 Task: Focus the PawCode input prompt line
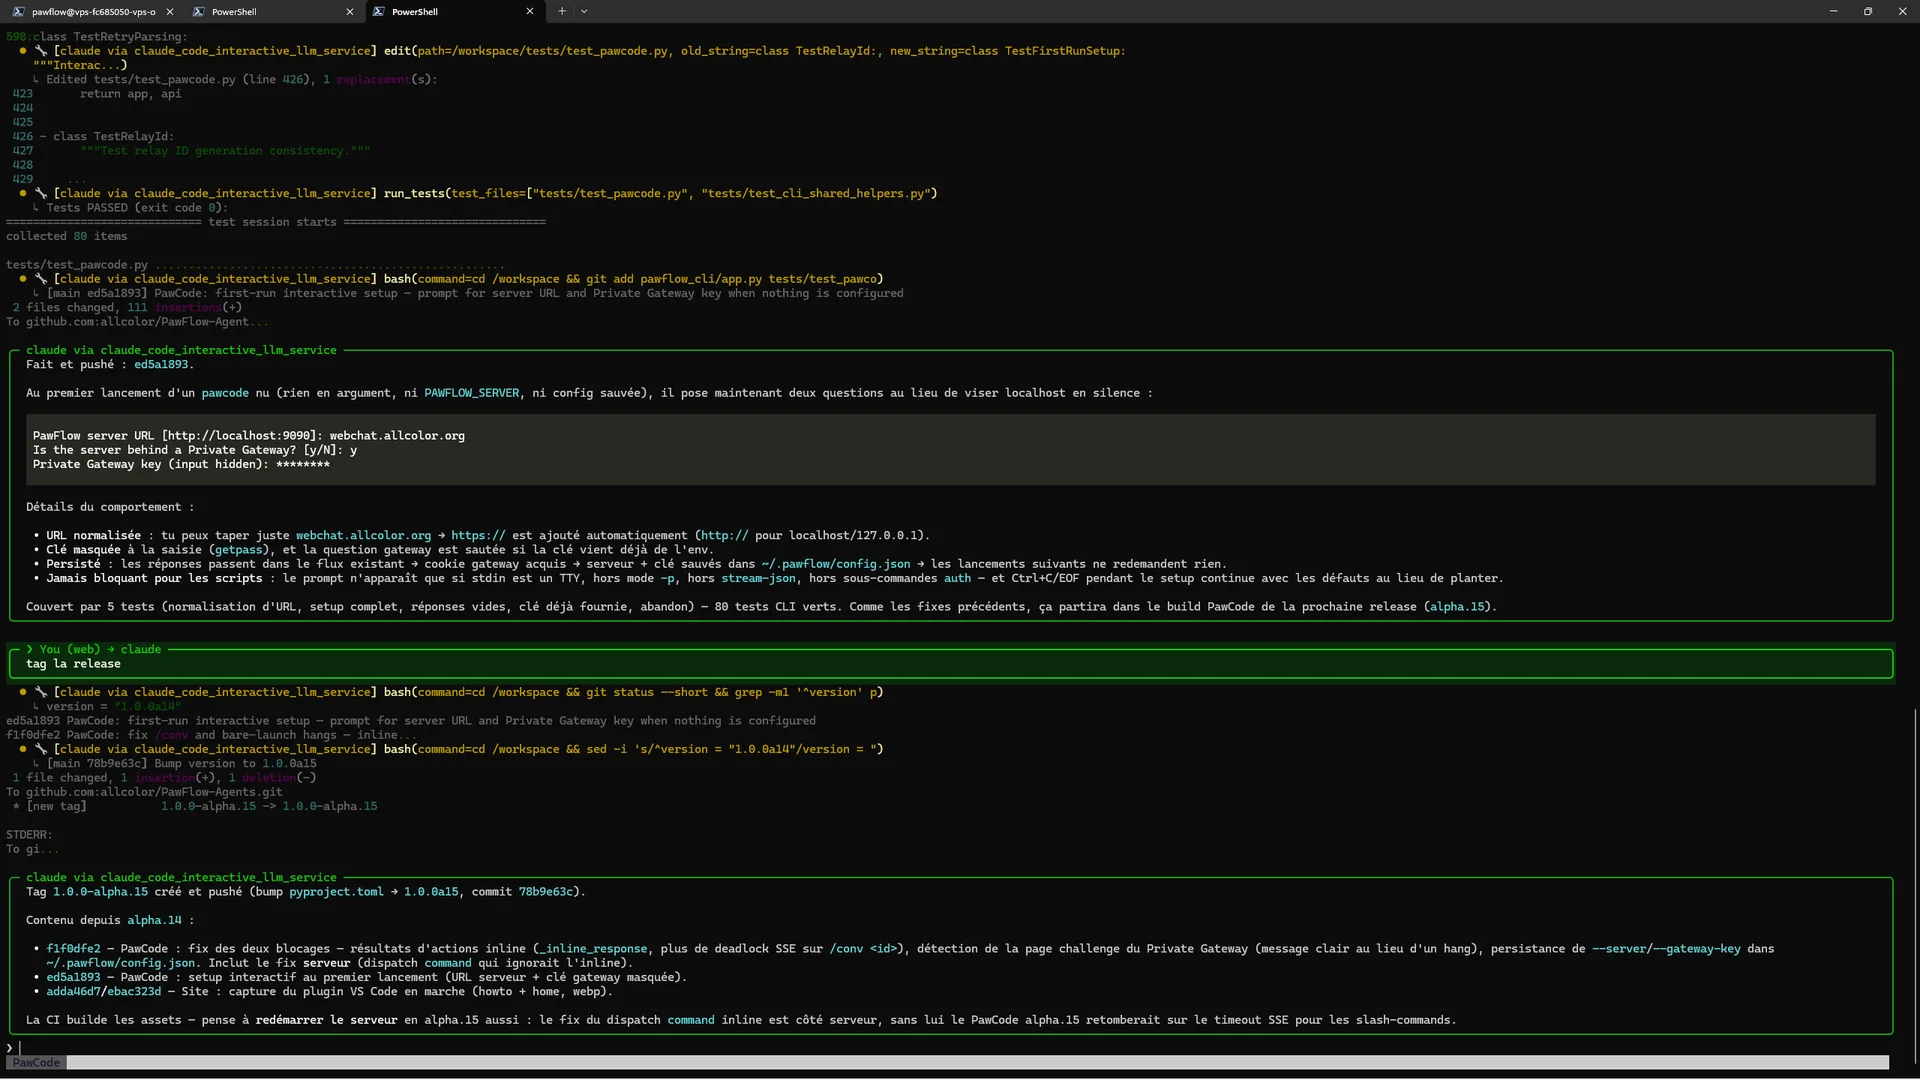(950, 1048)
